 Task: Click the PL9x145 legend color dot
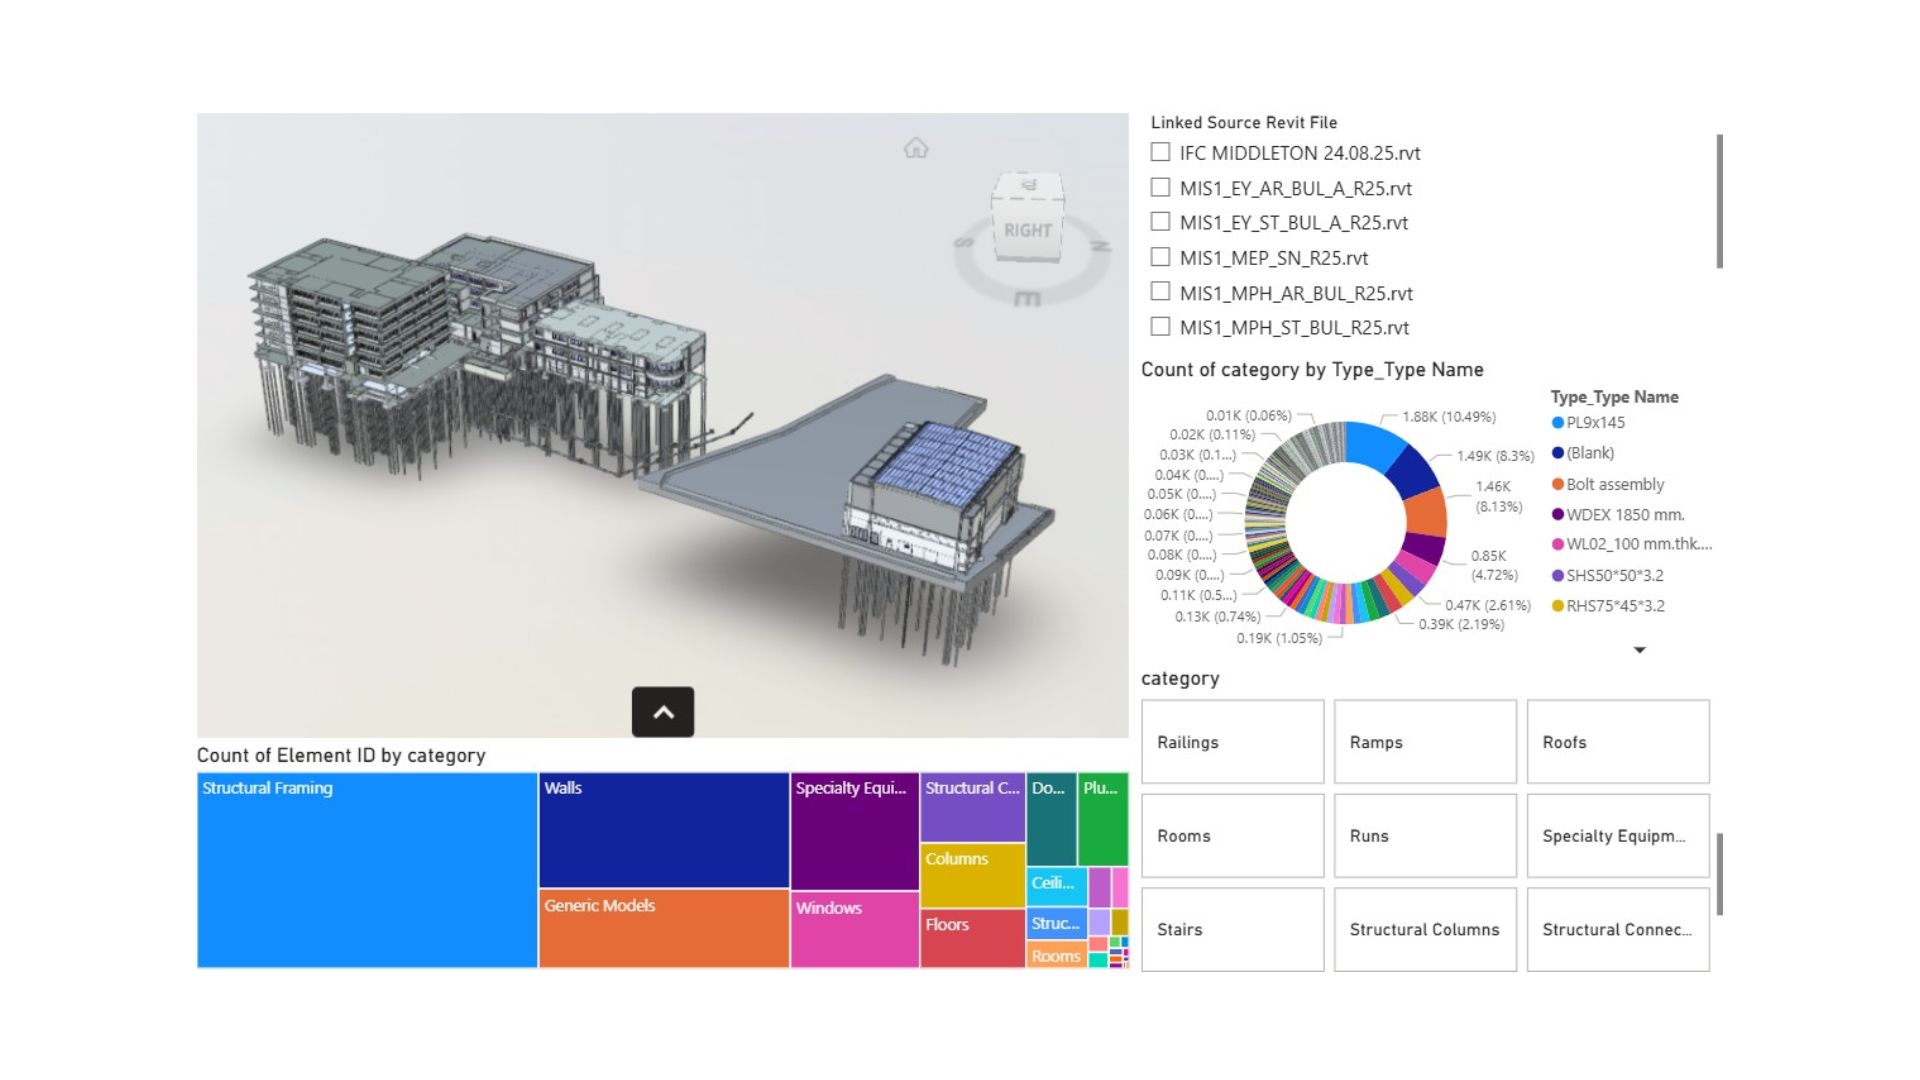point(1557,423)
